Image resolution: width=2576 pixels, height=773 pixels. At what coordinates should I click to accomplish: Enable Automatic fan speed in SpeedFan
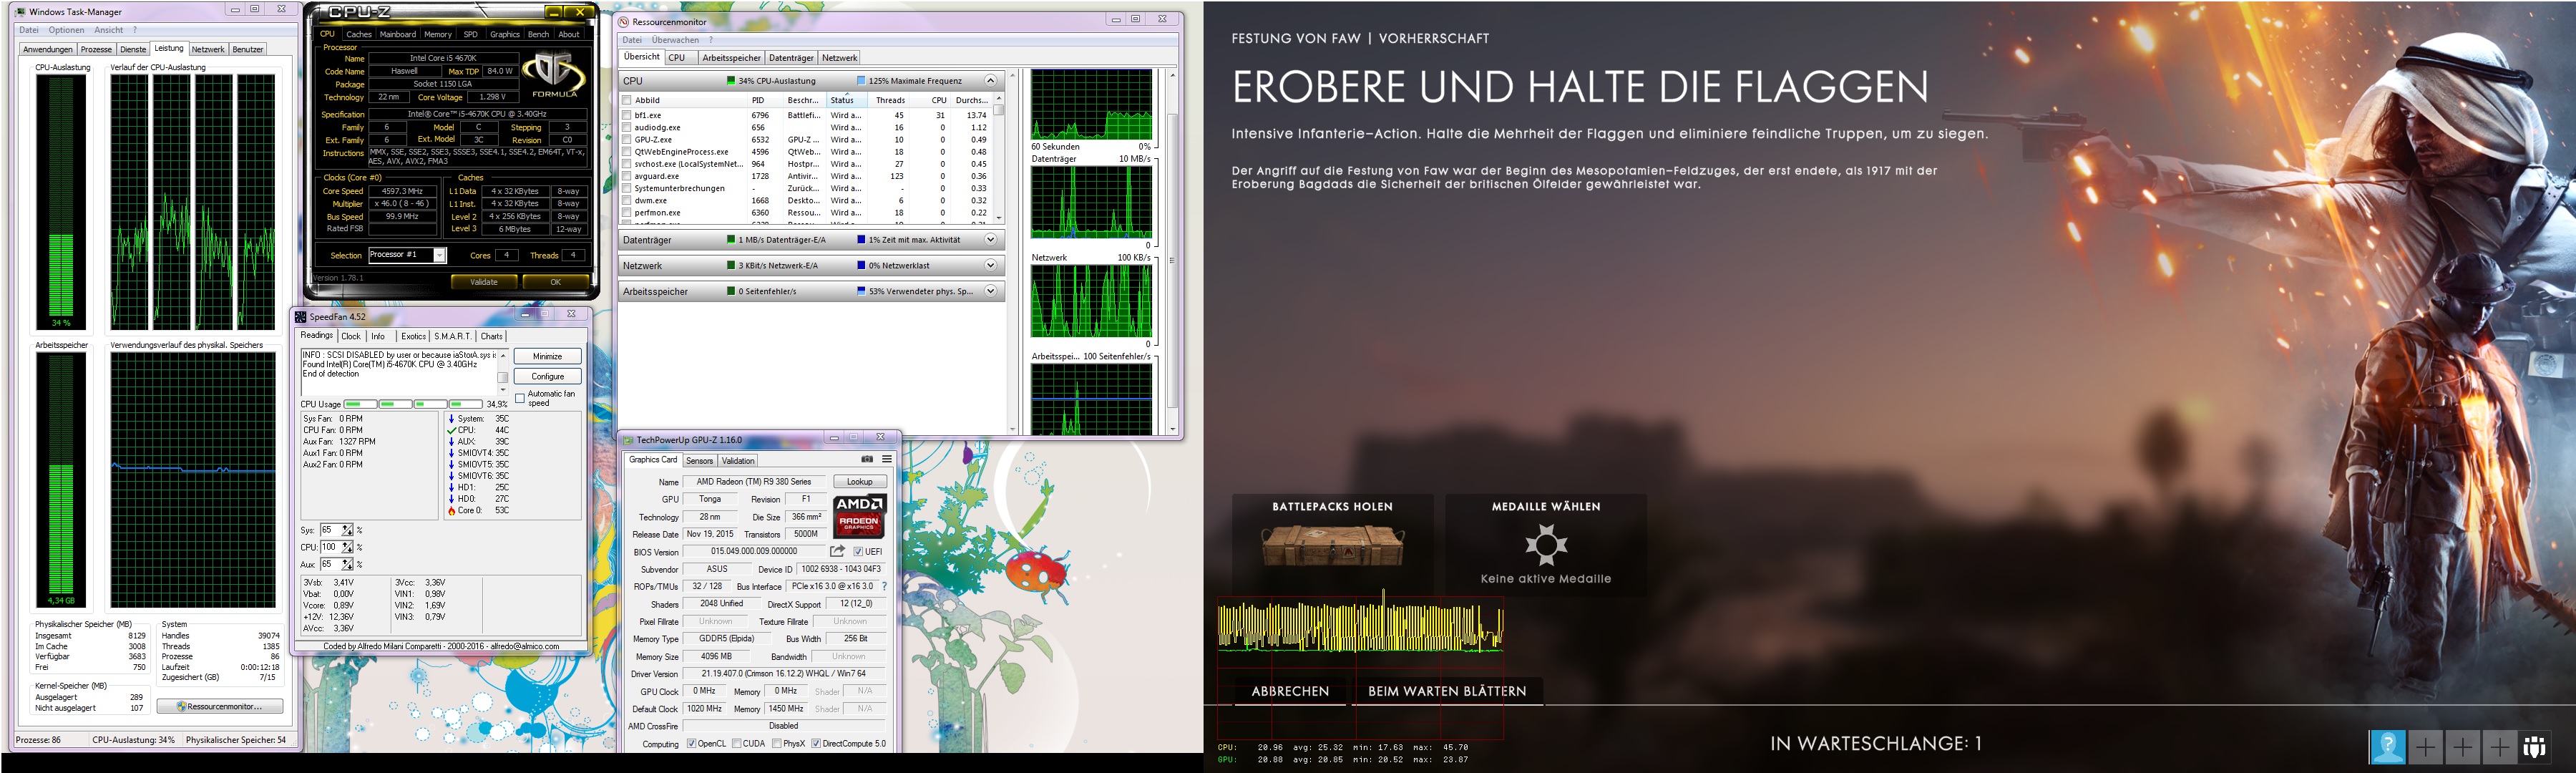(520, 398)
